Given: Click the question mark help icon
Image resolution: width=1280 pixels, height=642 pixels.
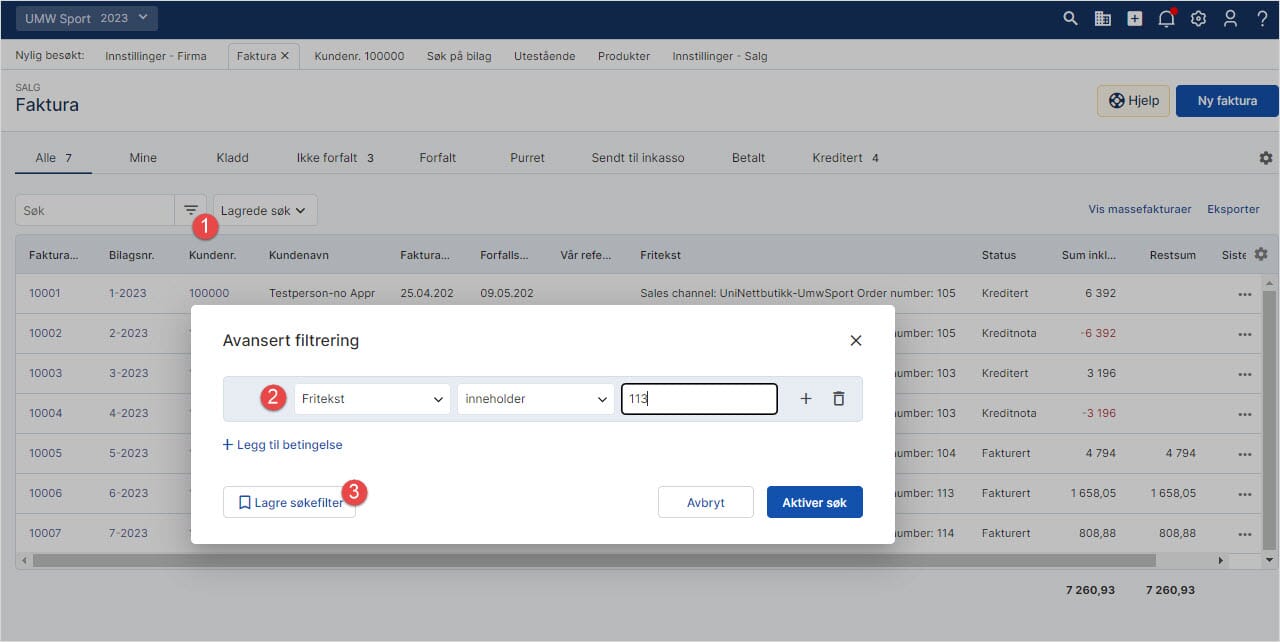Looking at the screenshot, I should (x=1262, y=18).
